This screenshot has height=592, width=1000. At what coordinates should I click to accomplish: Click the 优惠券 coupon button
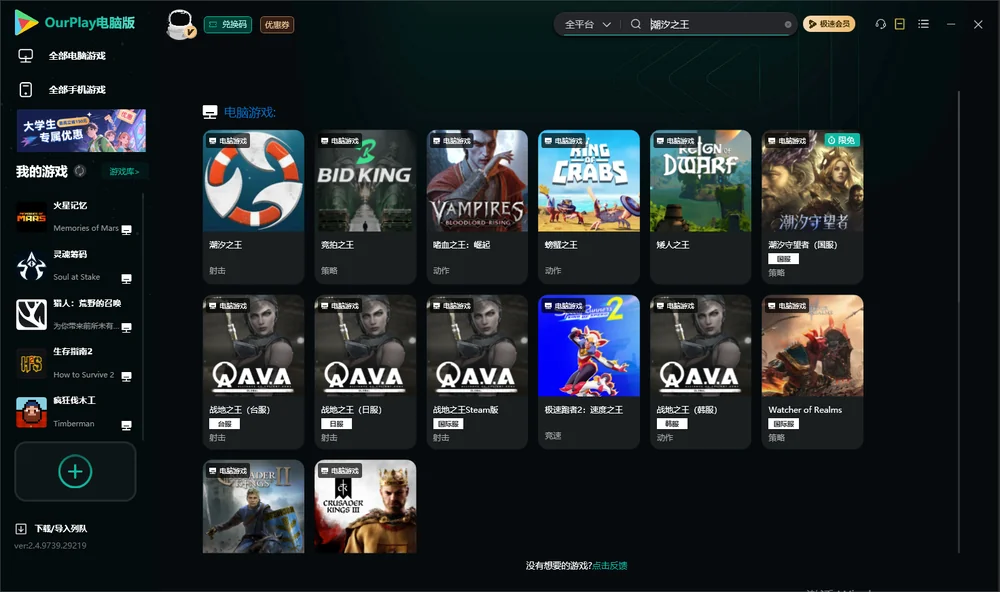[277, 24]
